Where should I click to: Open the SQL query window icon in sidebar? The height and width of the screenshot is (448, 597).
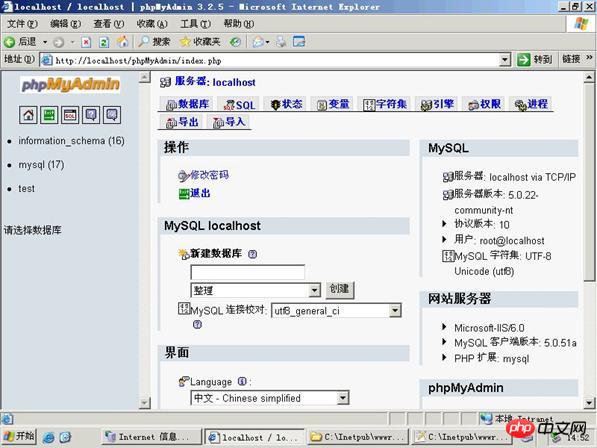pos(70,115)
